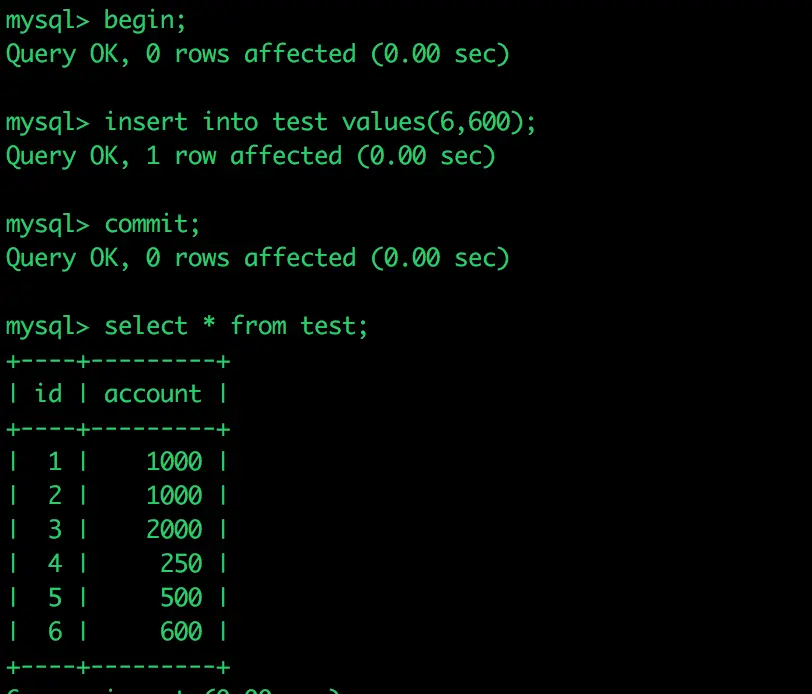The height and width of the screenshot is (694, 812).
Task: Click account value 2000 in row 3
Action: tap(174, 530)
